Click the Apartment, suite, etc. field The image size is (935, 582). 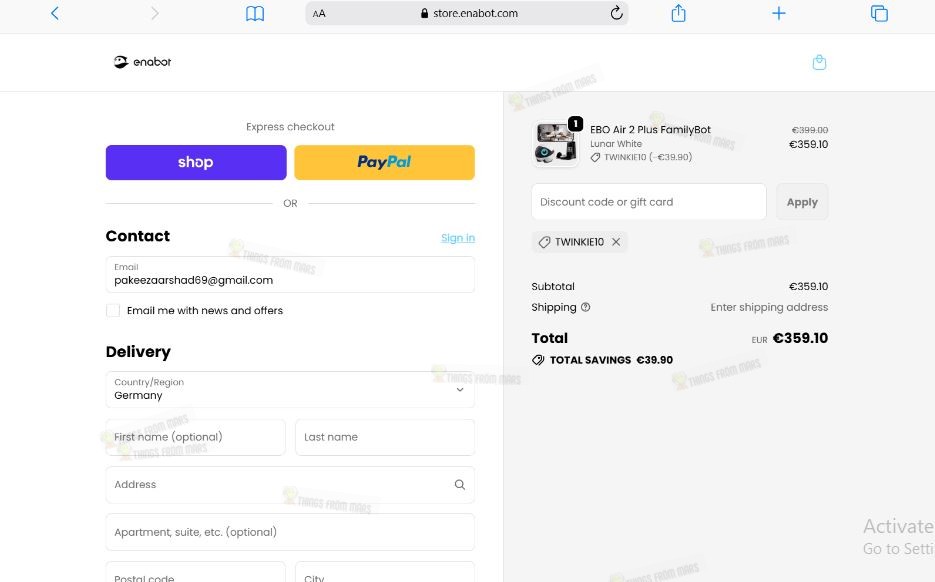[290, 532]
